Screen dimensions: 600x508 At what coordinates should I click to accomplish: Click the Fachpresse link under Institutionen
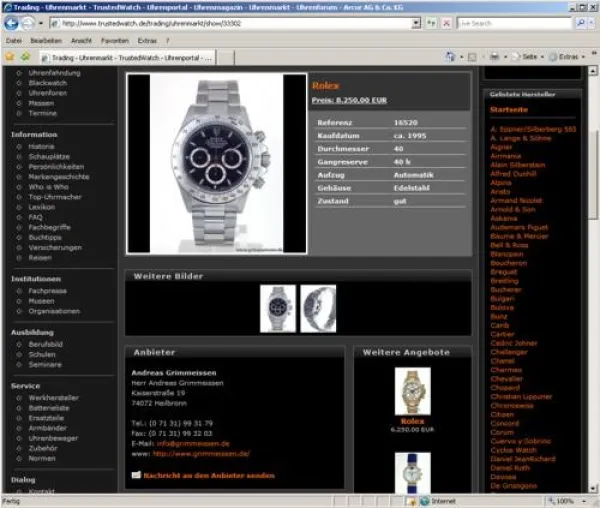click(47, 291)
